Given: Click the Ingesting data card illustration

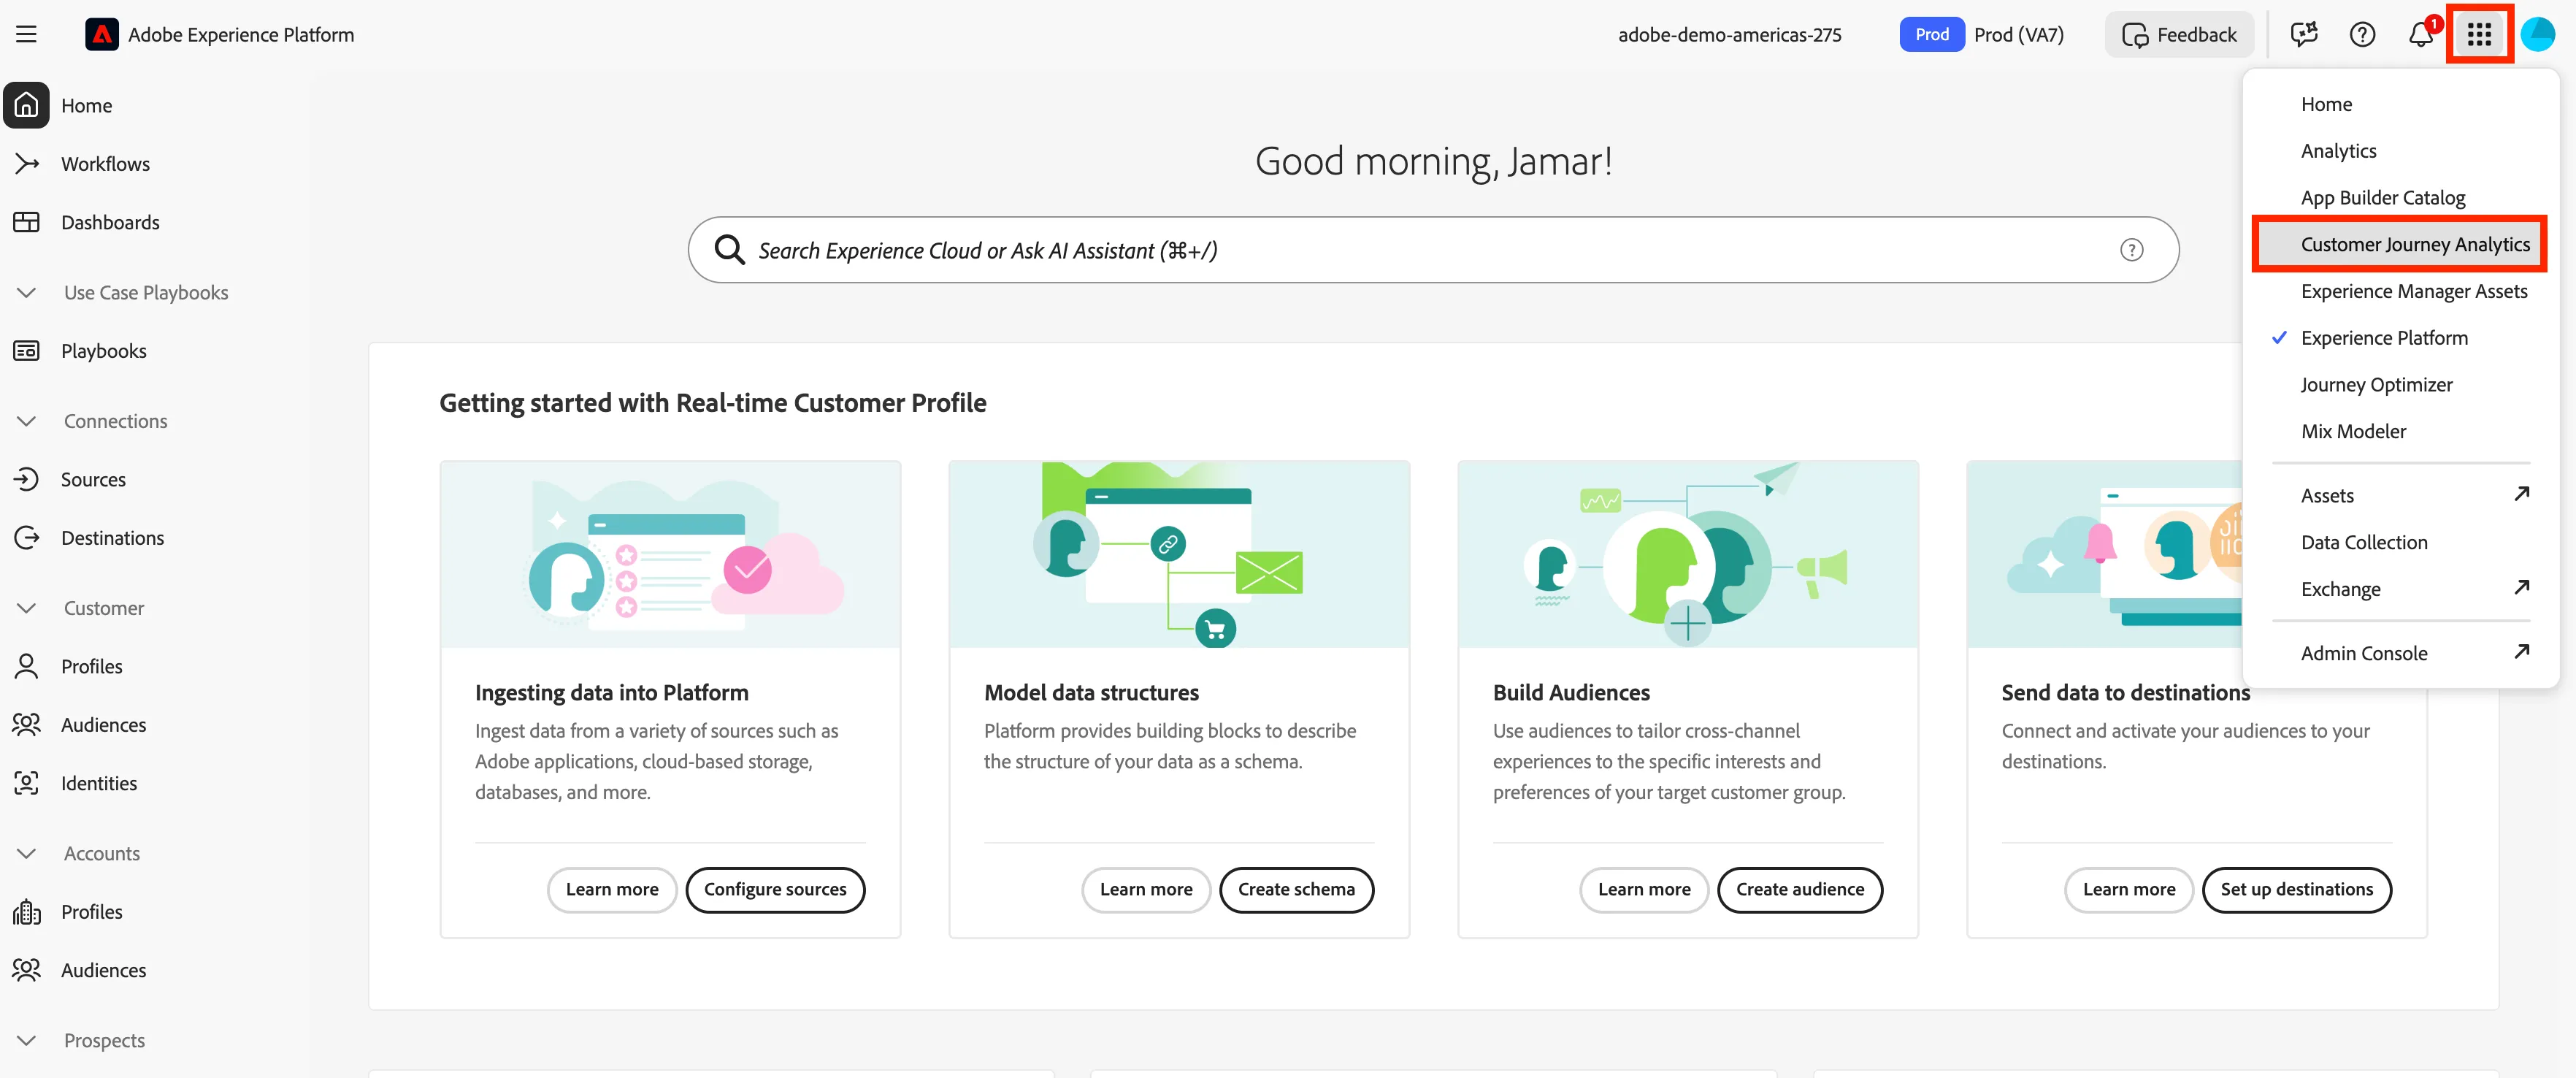Looking at the screenshot, I should 670,554.
